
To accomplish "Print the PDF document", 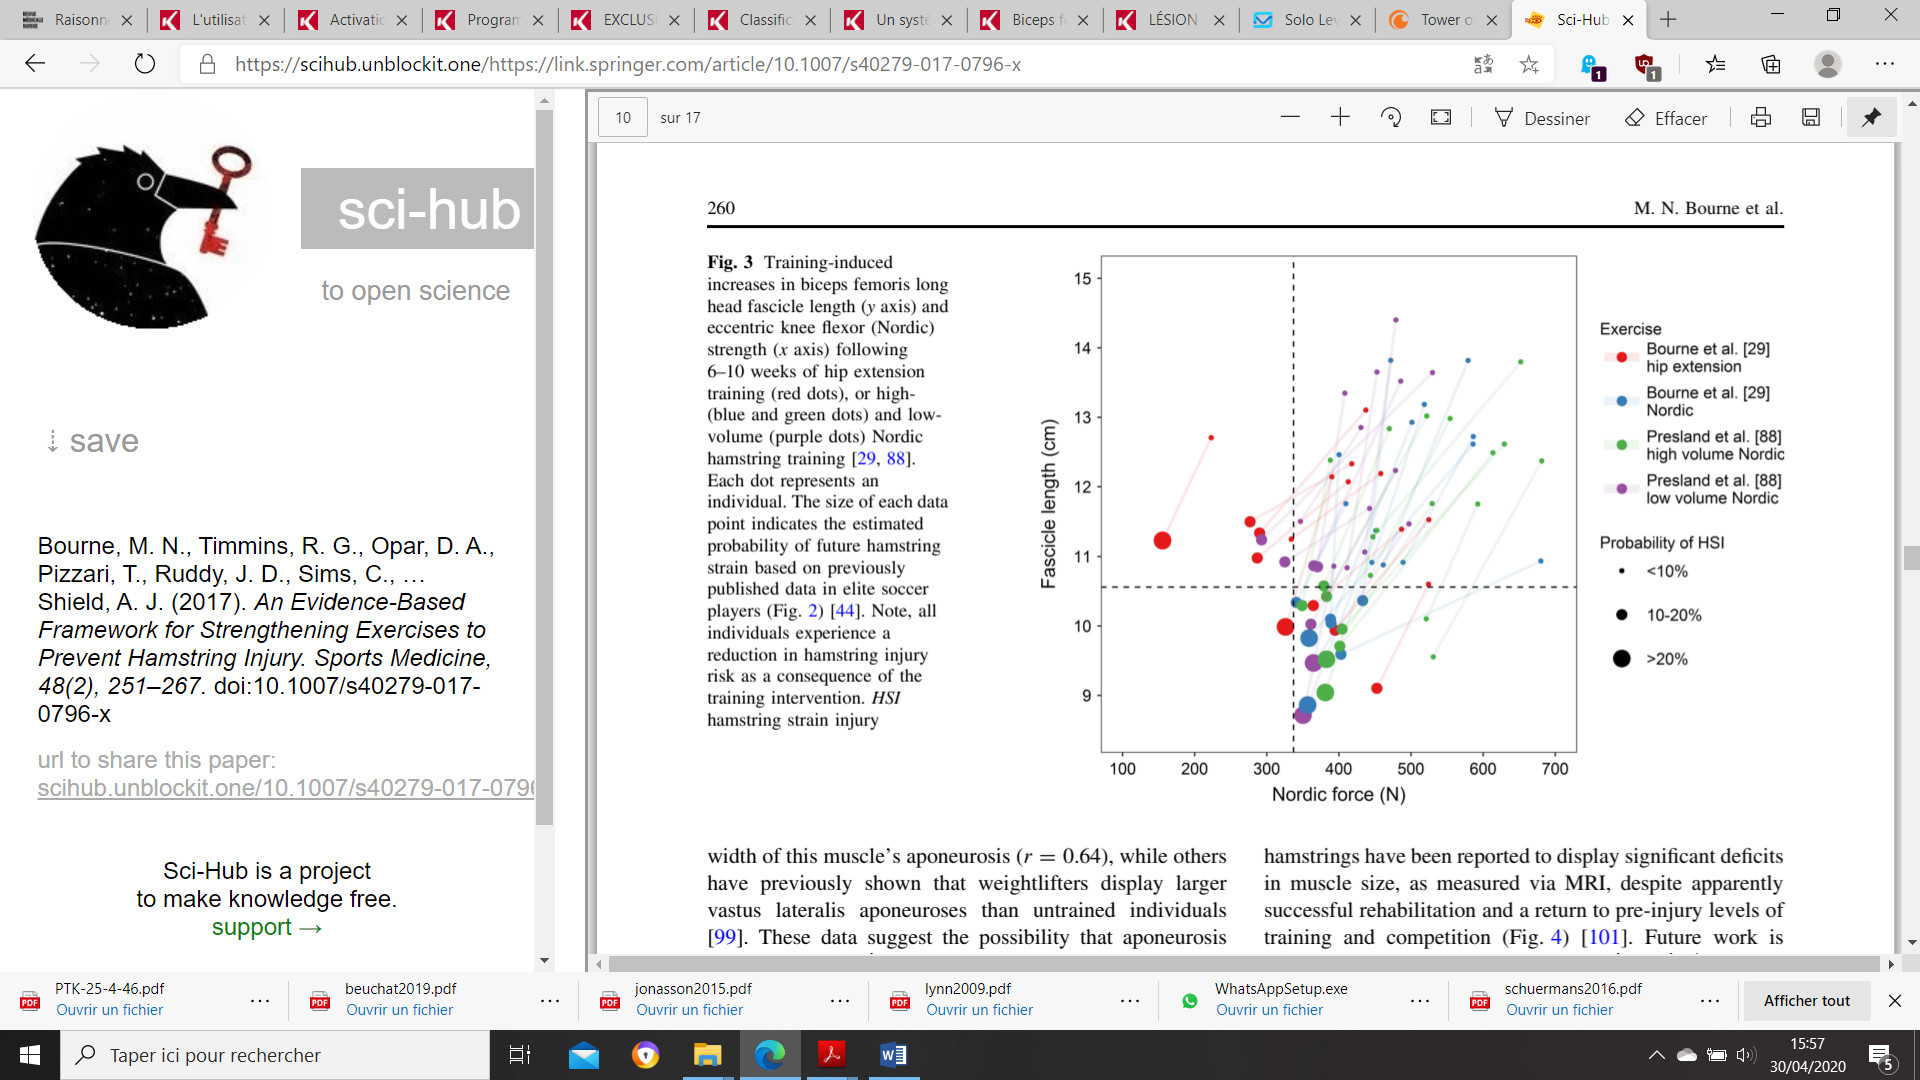I will (1761, 118).
